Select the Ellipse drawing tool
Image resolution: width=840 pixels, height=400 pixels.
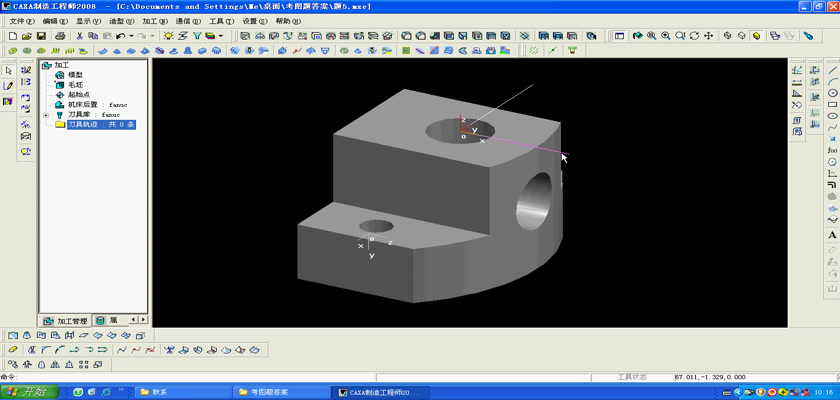click(832, 116)
